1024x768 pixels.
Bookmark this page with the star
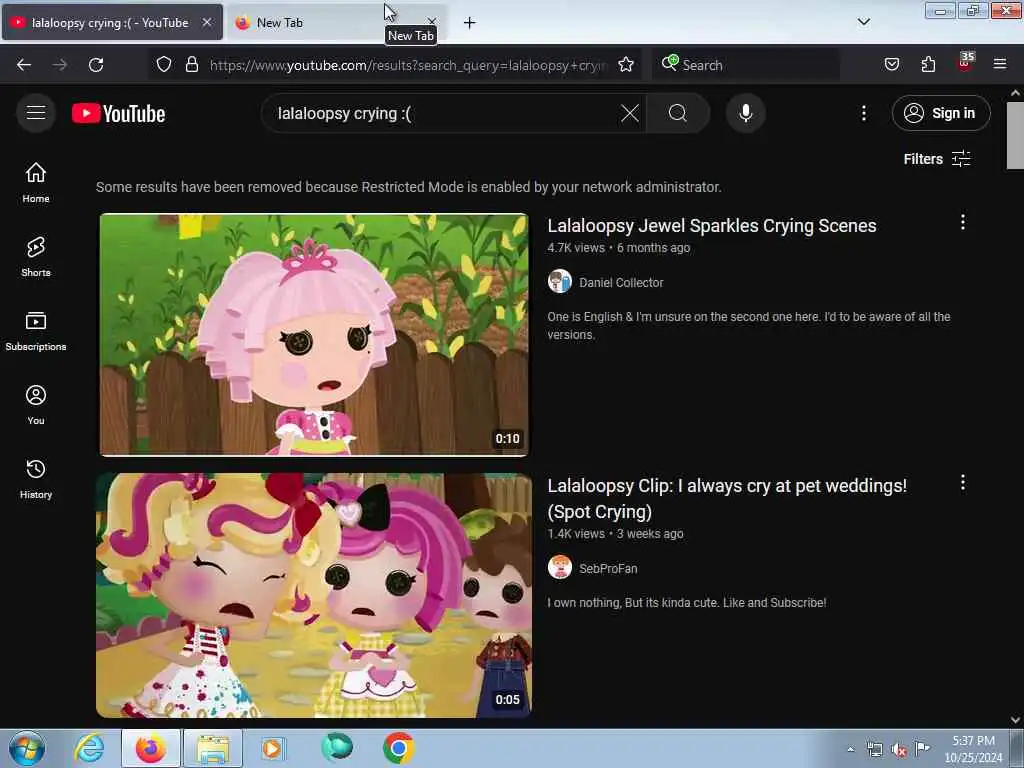point(626,65)
